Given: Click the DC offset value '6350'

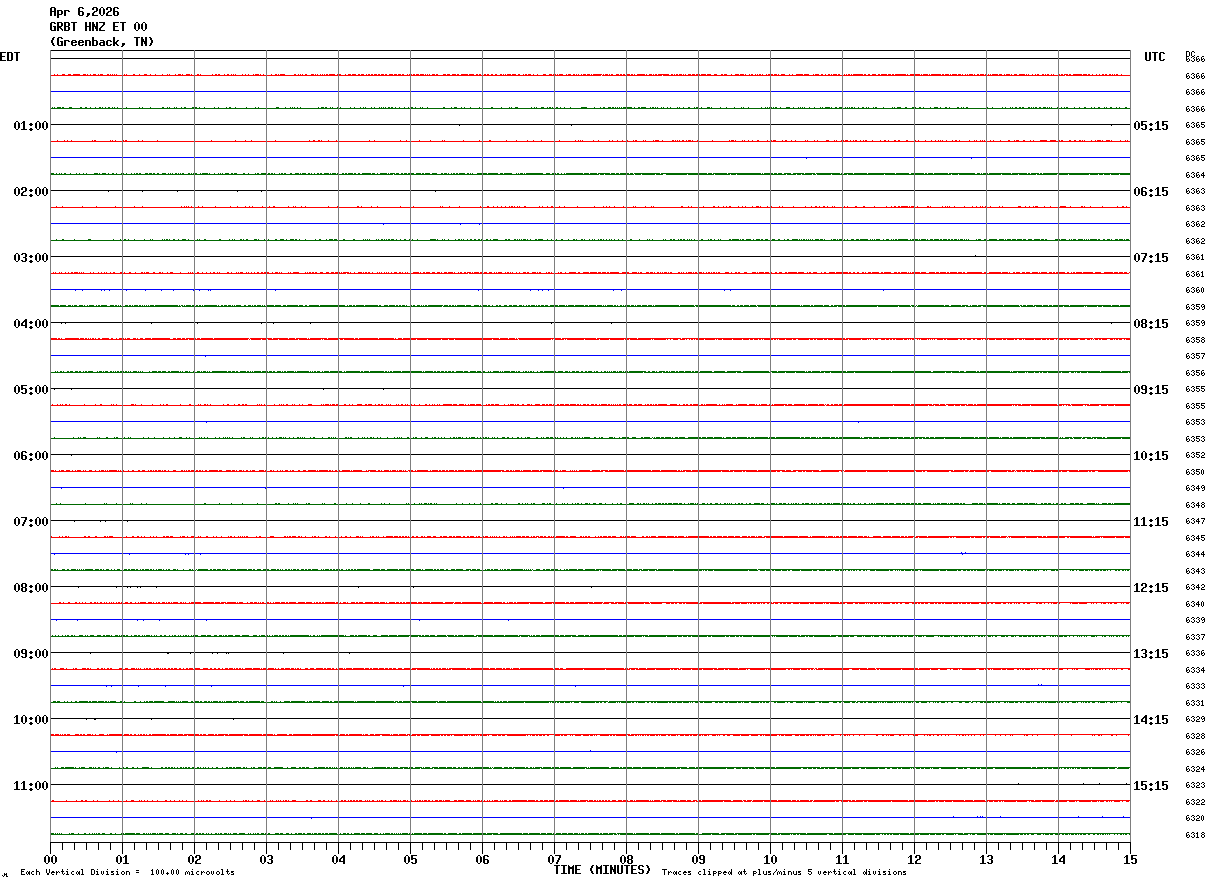Looking at the screenshot, I should tap(1195, 472).
